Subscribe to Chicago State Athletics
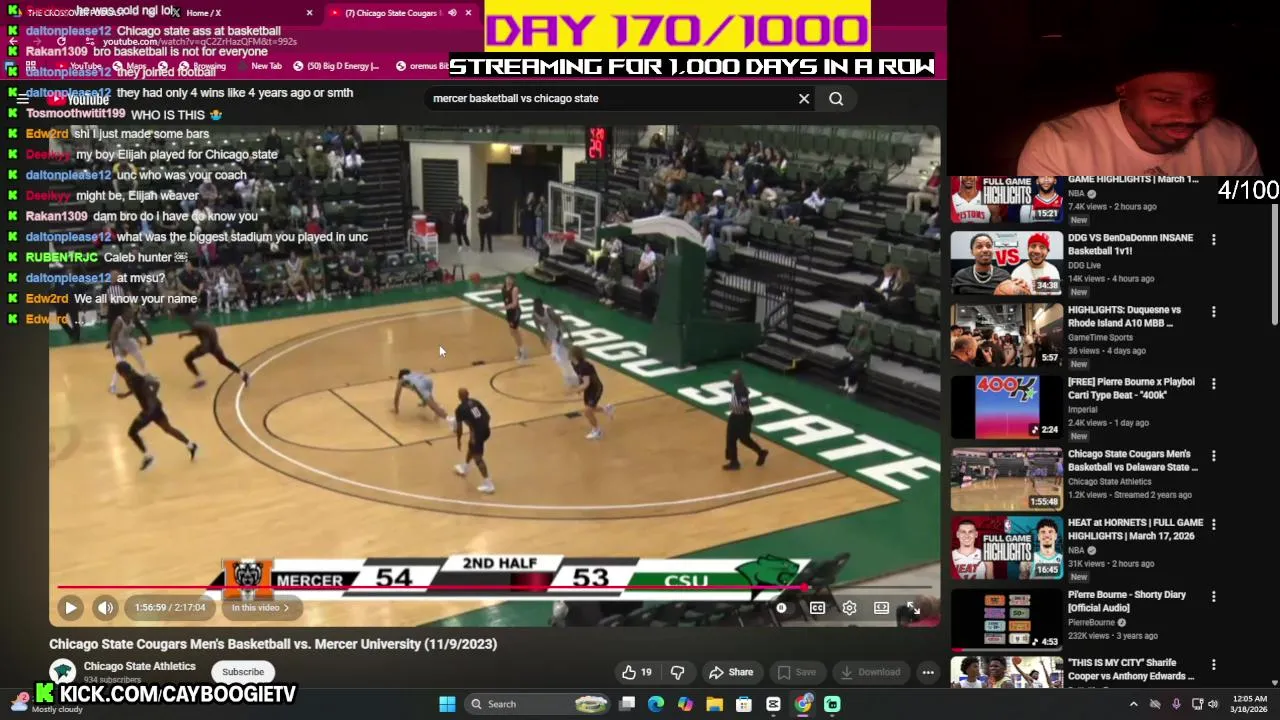This screenshot has width=1280, height=720. [x=243, y=672]
